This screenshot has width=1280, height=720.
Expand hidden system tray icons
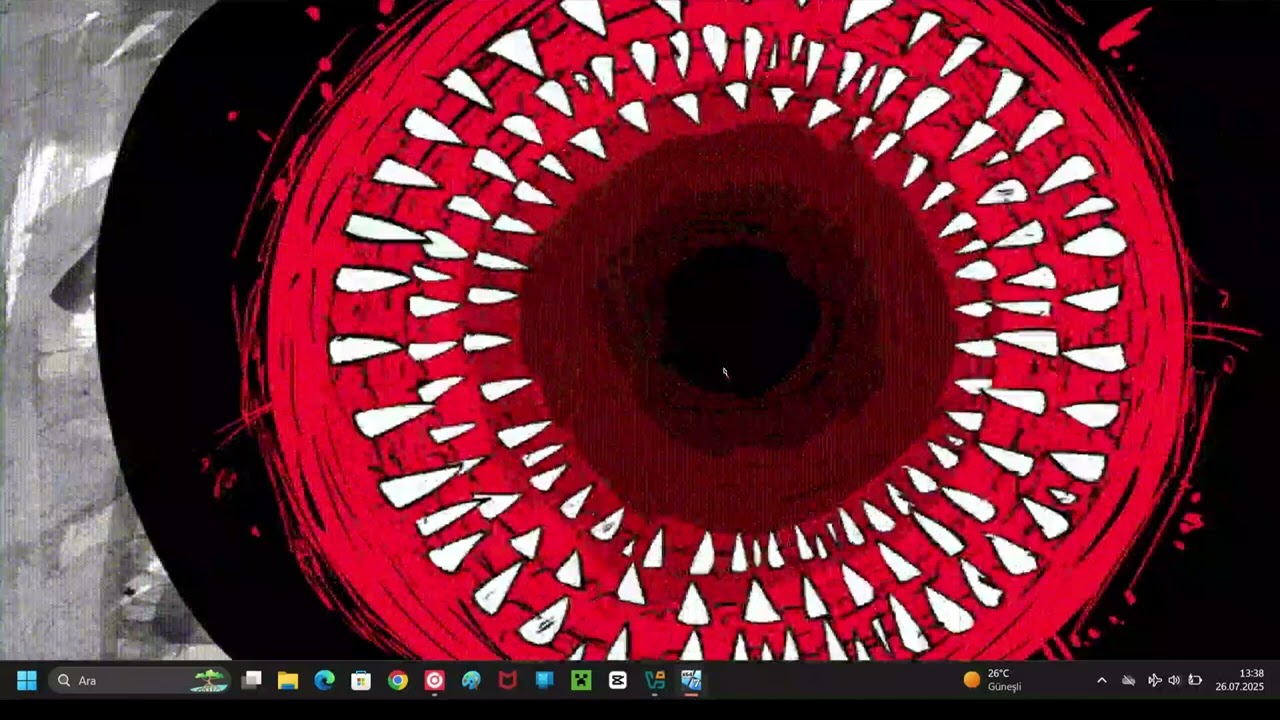click(1102, 681)
